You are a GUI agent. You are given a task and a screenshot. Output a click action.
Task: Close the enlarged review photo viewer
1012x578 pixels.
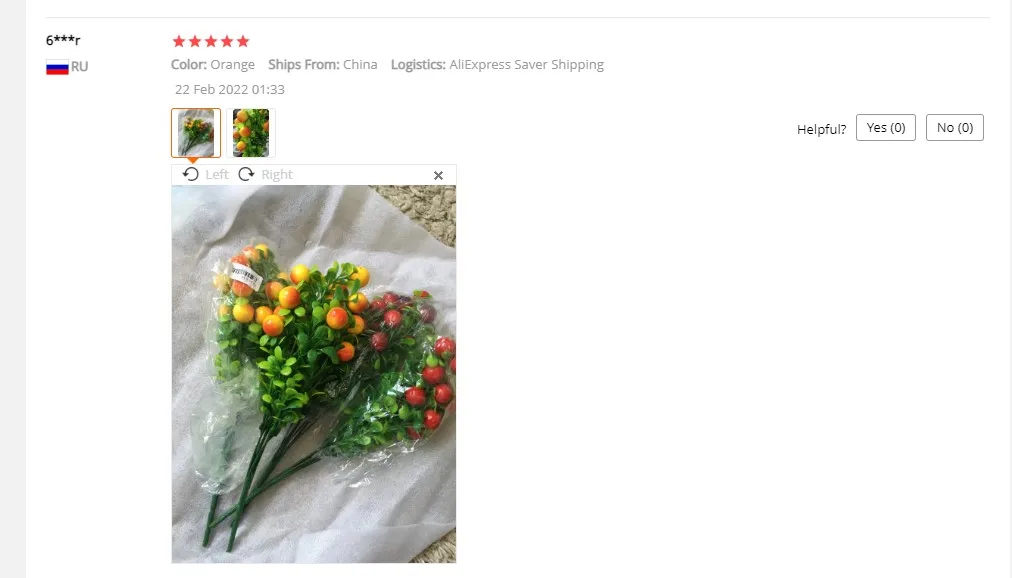pyautogui.click(x=438, y=175)
